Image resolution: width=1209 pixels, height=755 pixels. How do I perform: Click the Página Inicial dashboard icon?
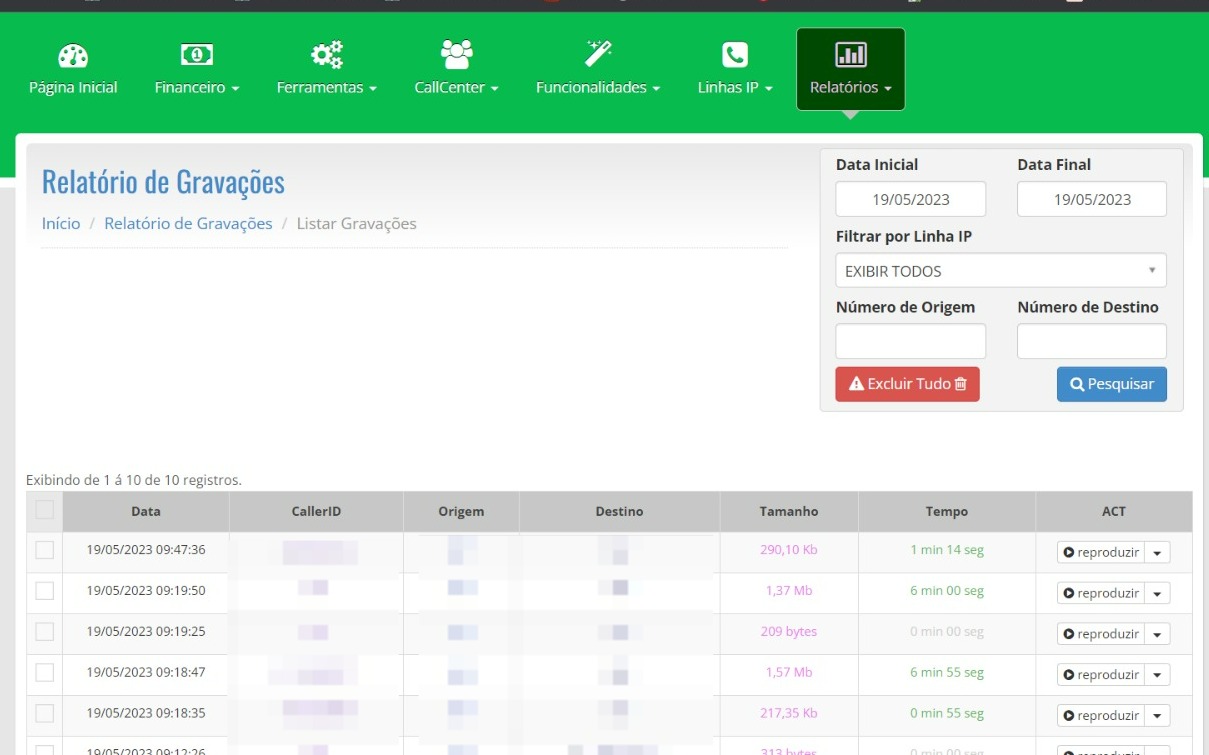(x=73, y=57)
